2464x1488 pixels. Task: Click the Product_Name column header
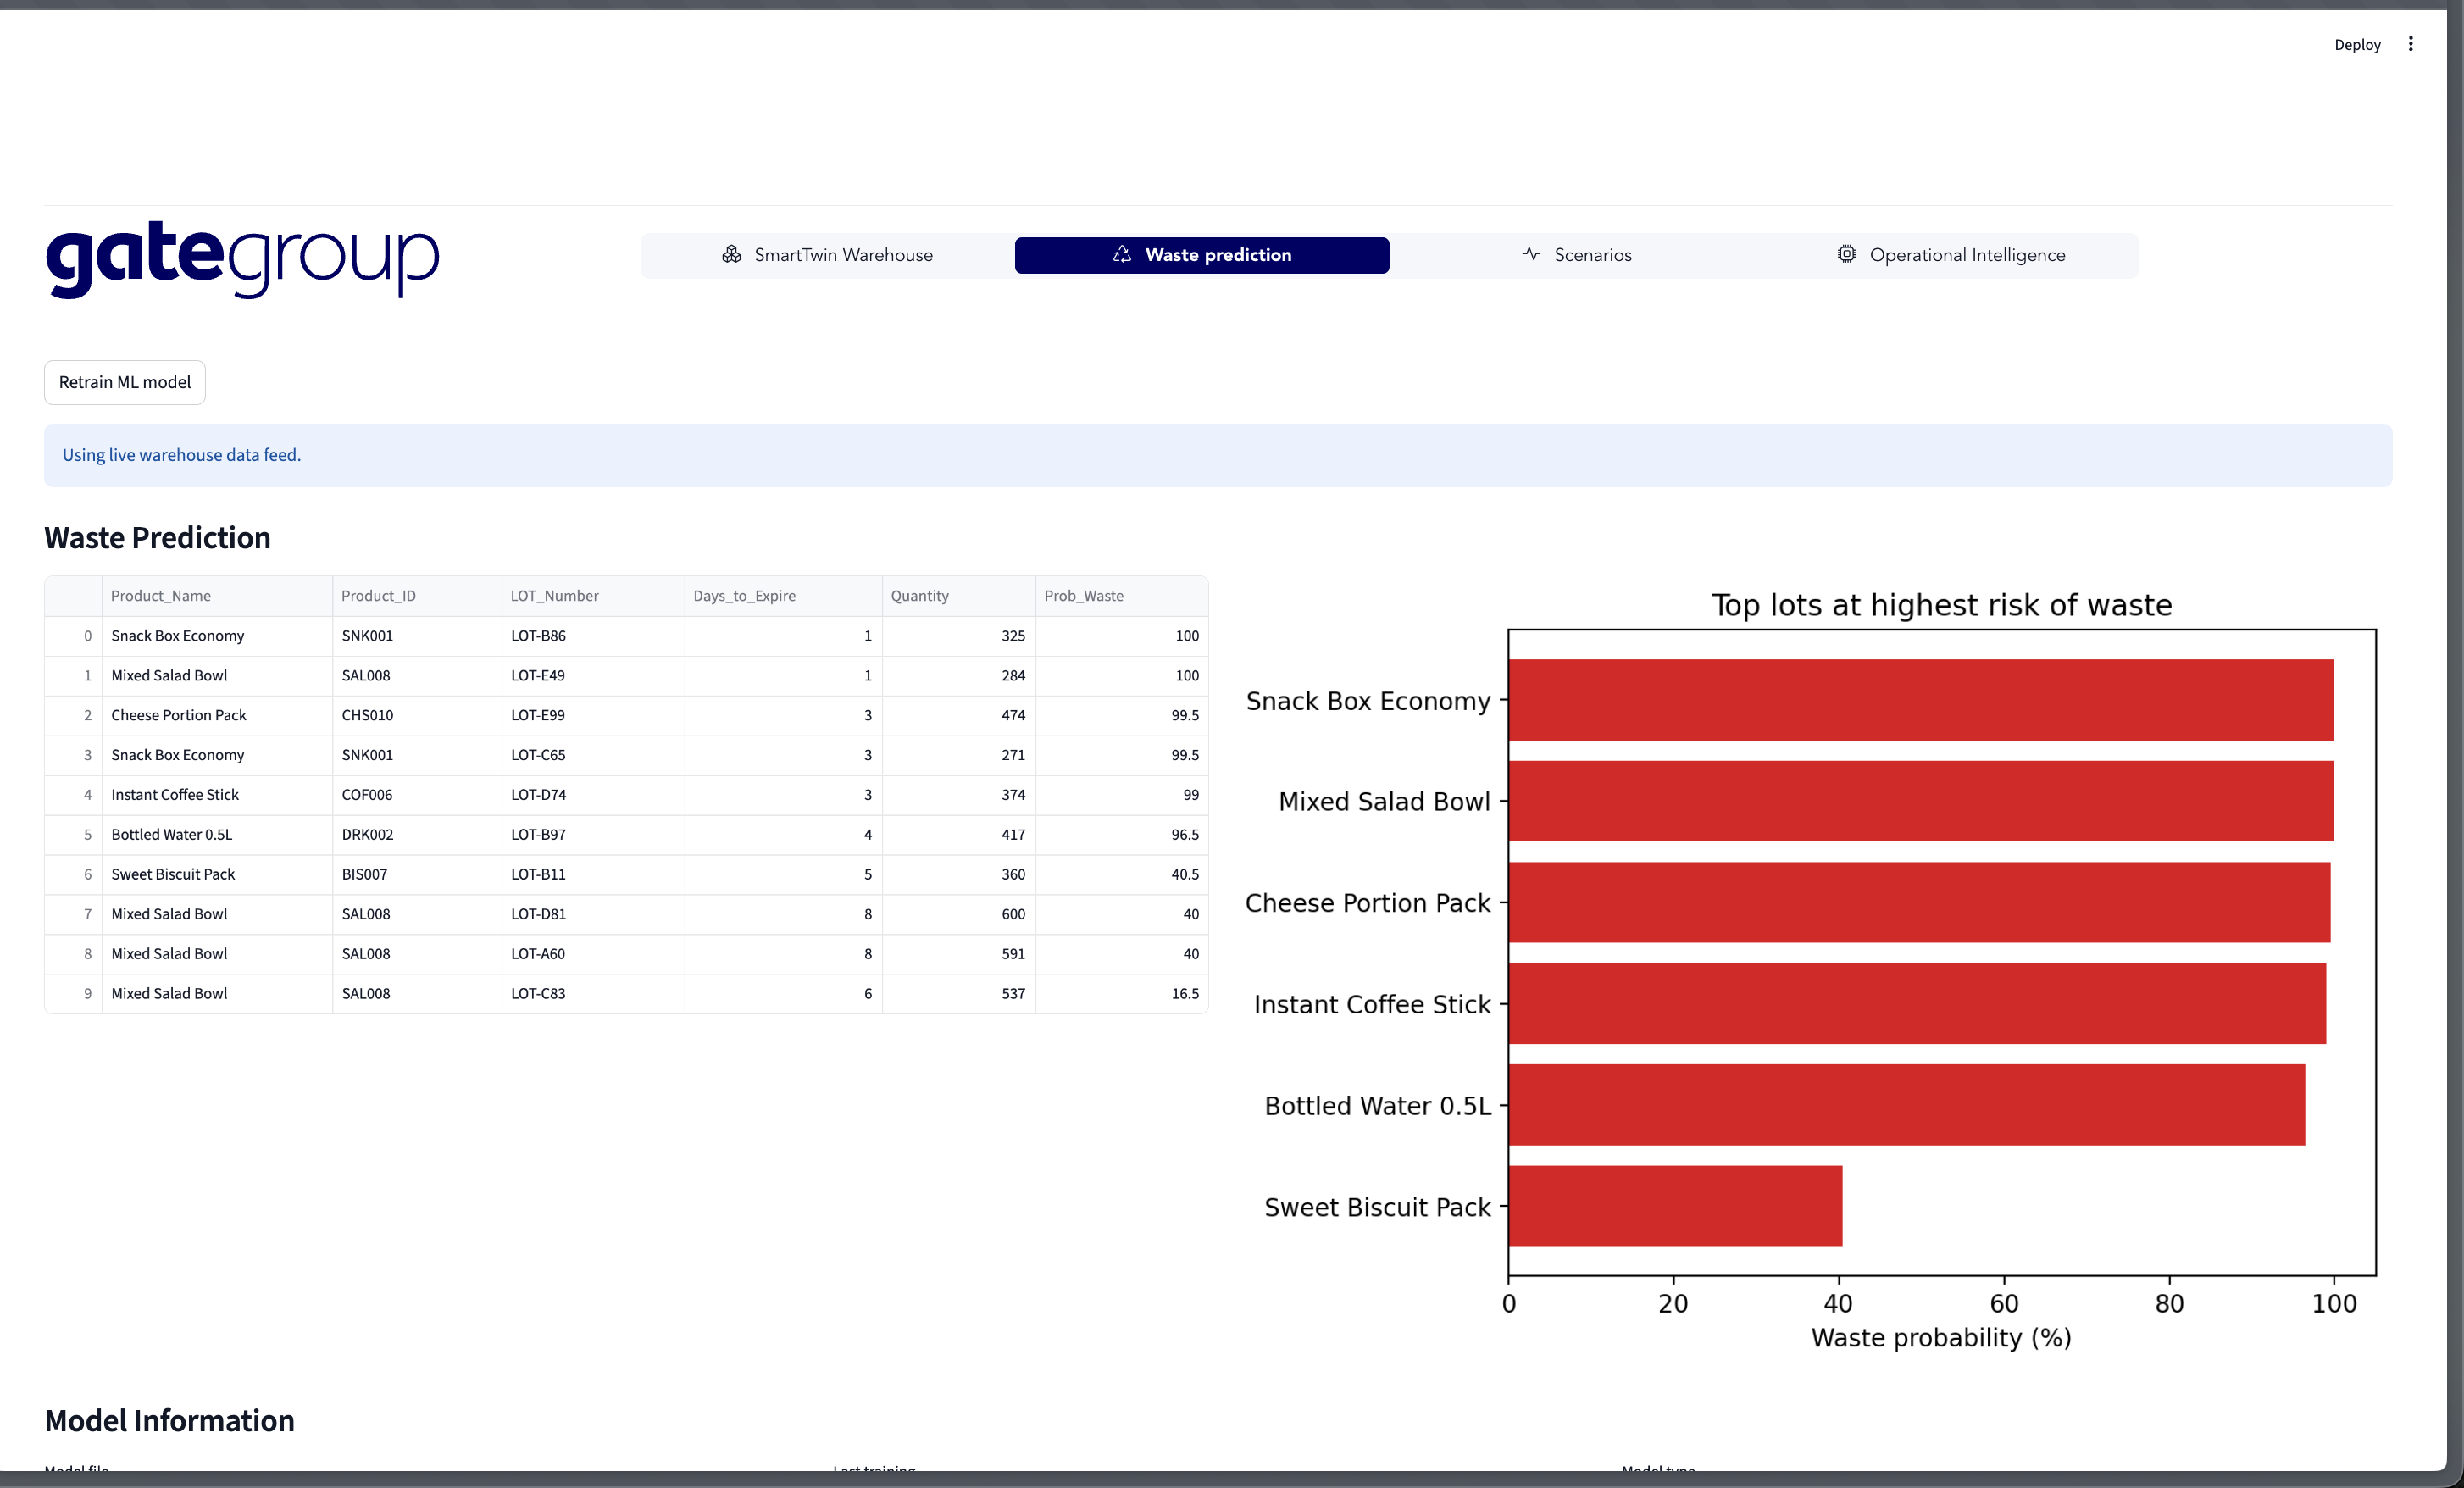[161, 596]
